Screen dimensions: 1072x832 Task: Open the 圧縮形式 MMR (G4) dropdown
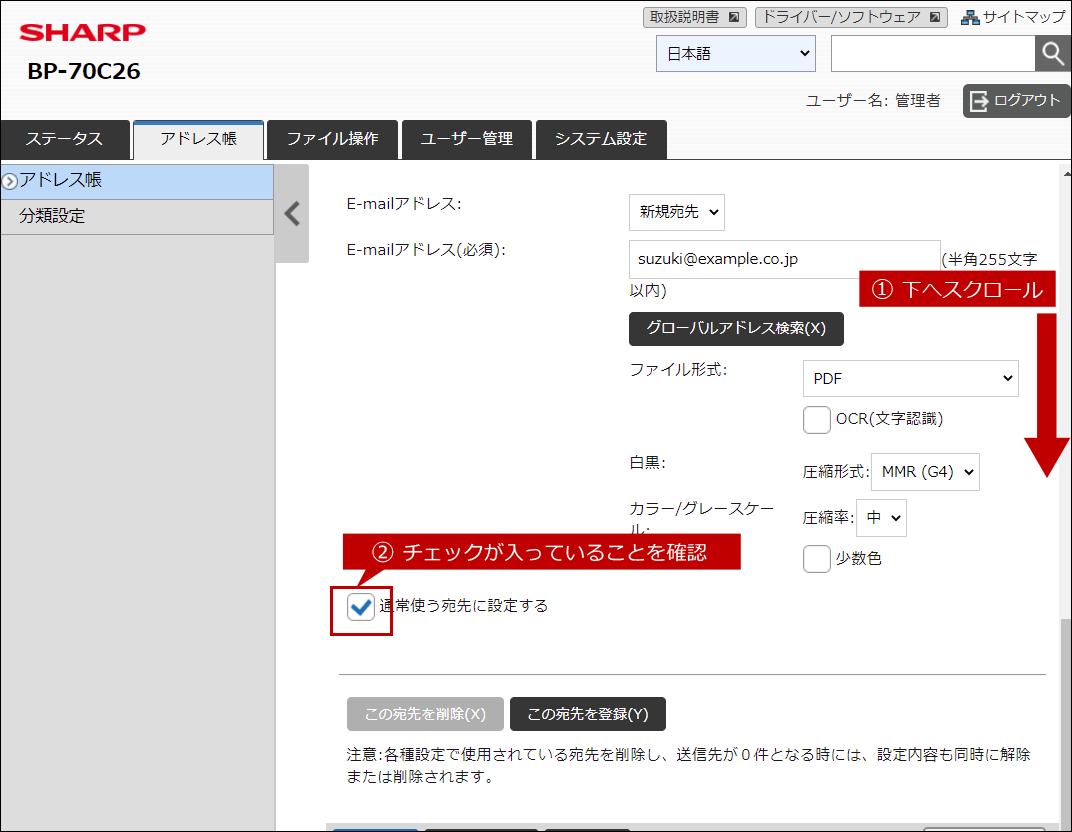coord(925,472)
